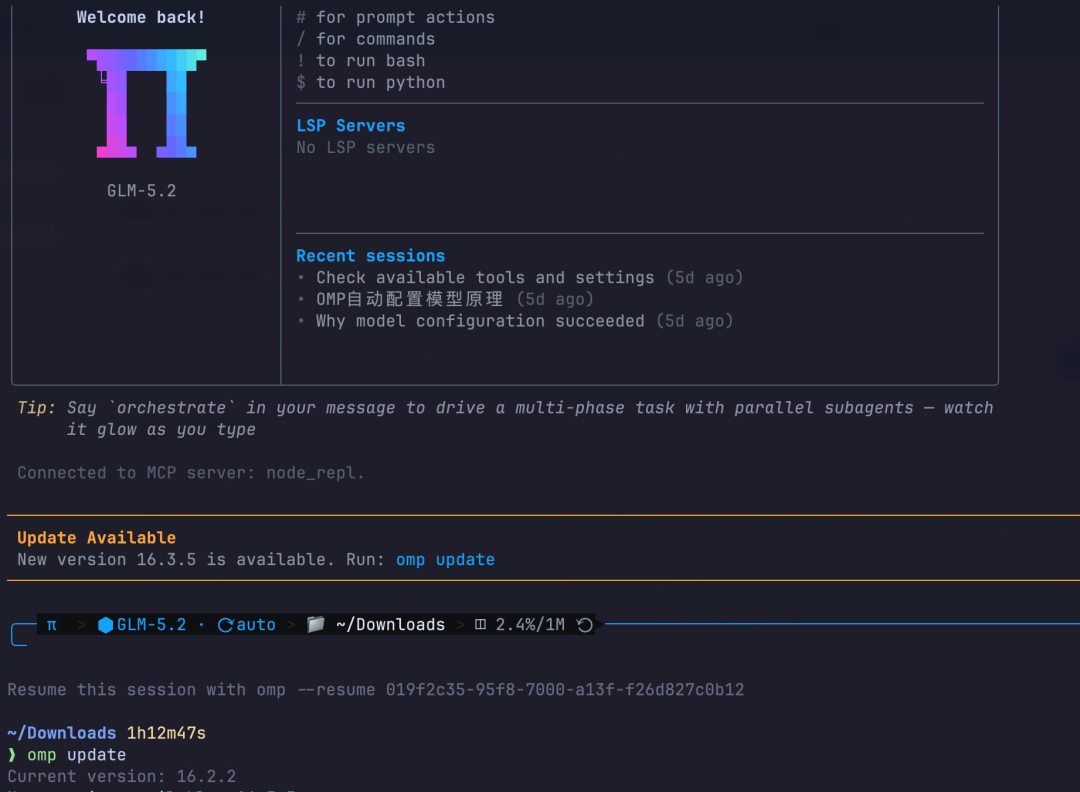Viewport: 1080px width, 792px height.
Task: Click the session resume ID text
Action: click(x=565, y=689)
